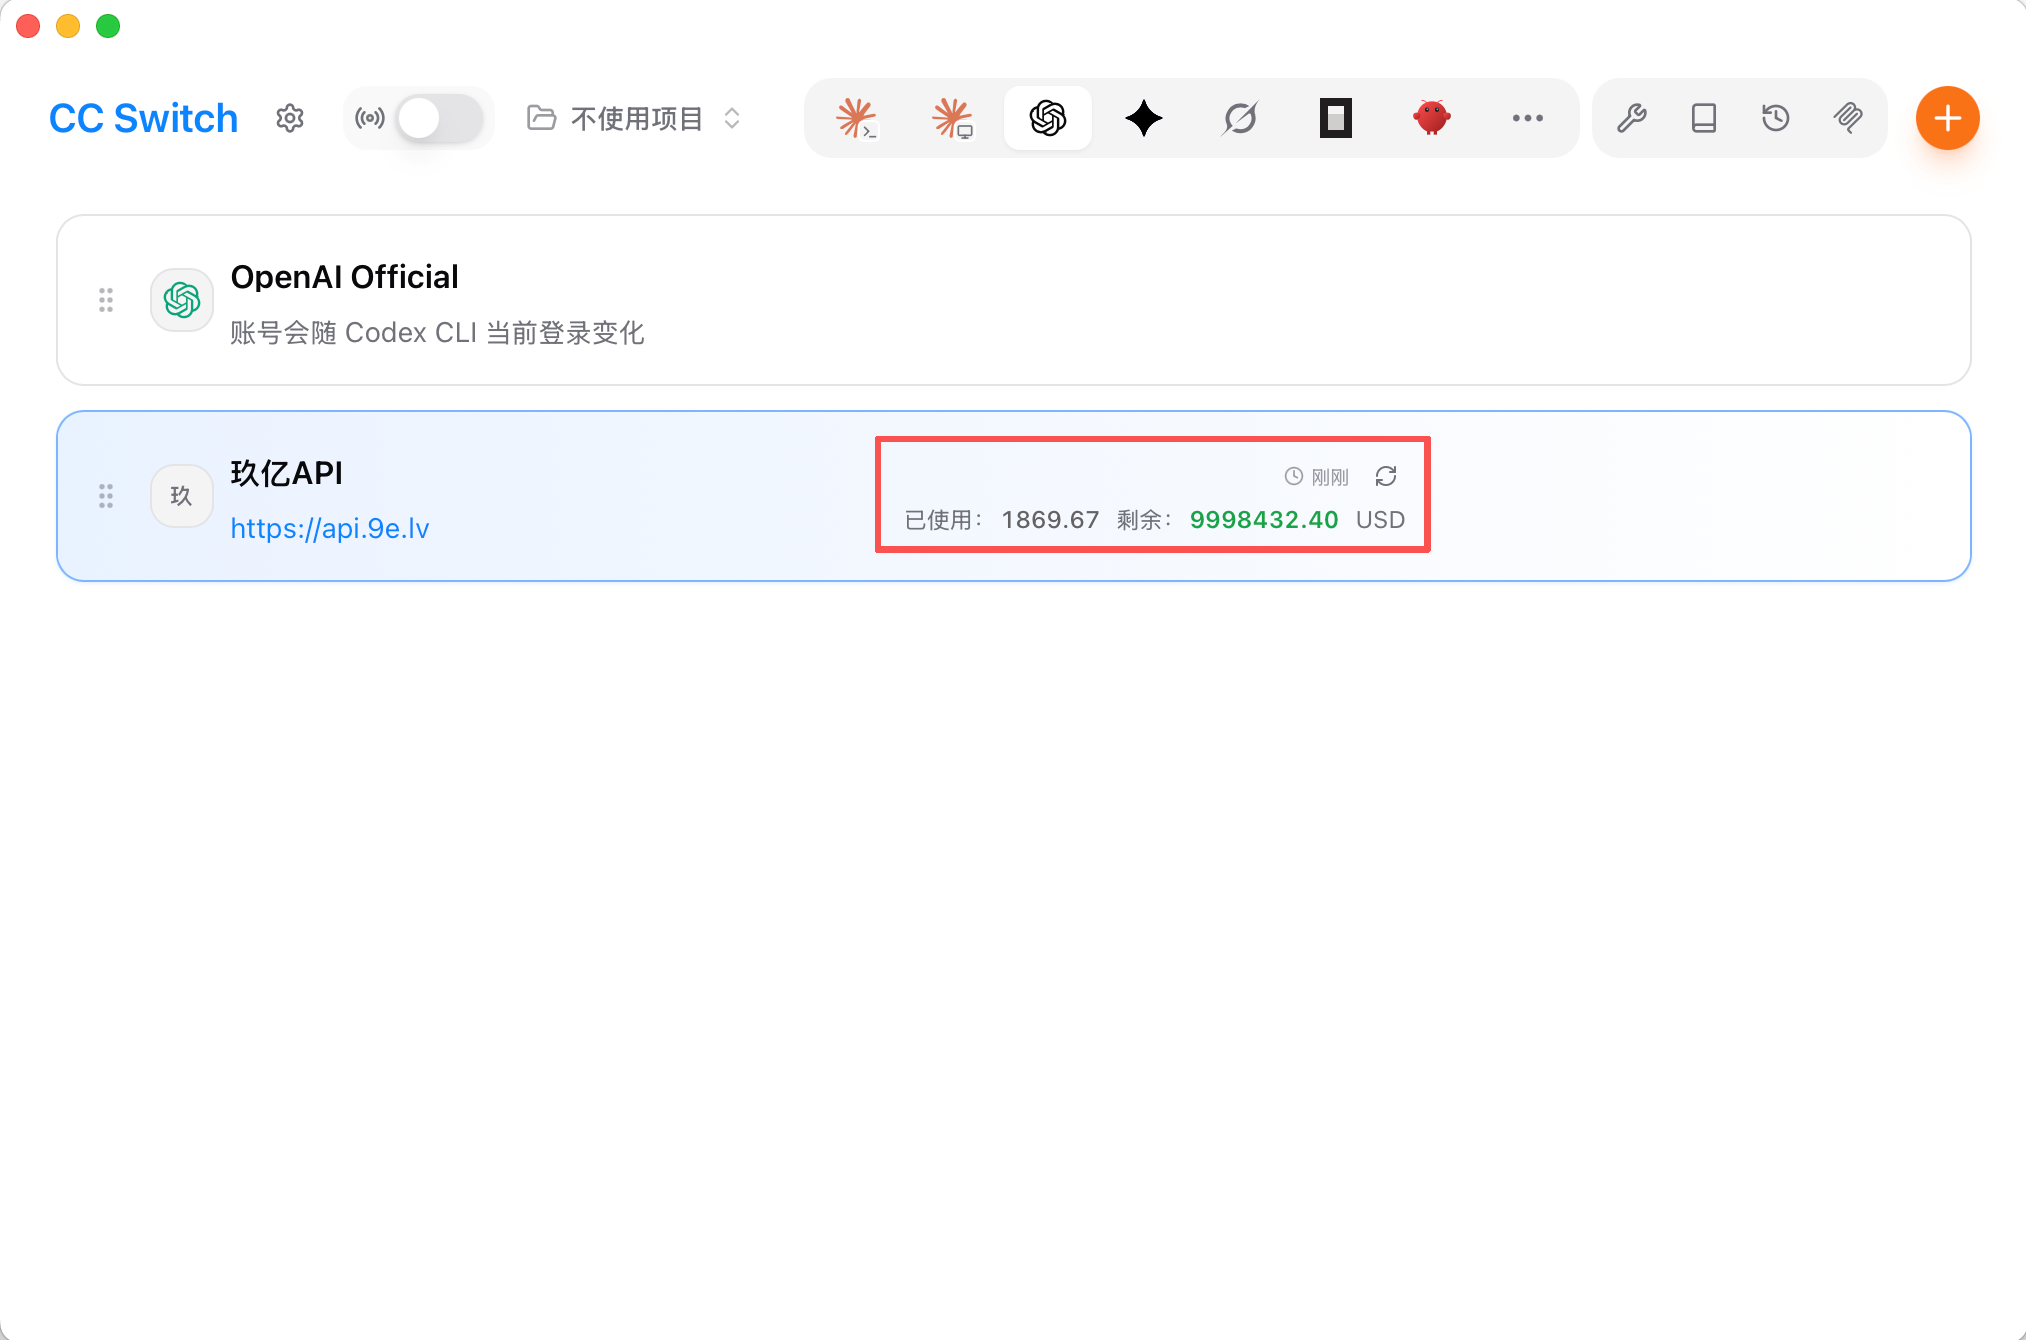This screenshot has width=2026, height=1340.
Task: Click the USD currency label
Action: [1380, 520]
